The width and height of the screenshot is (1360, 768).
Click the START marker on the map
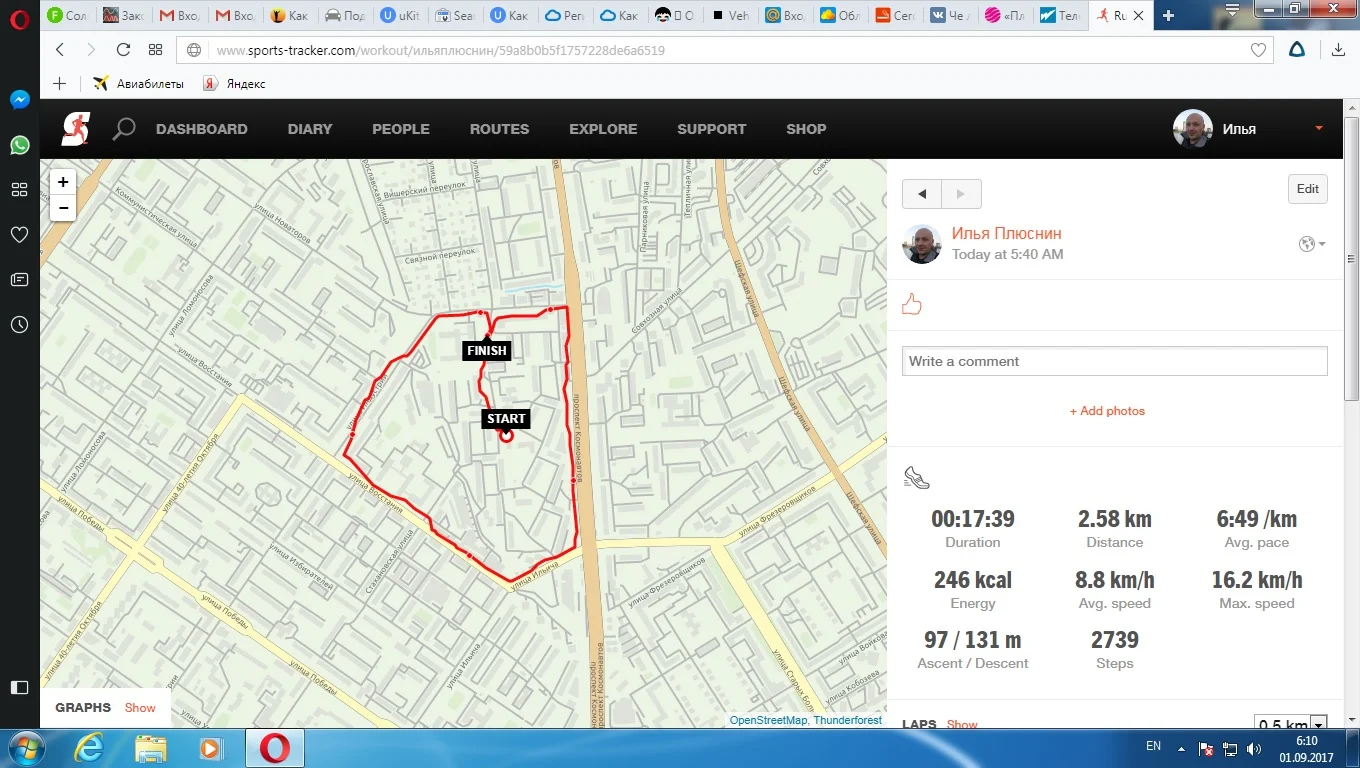[506, 419]
